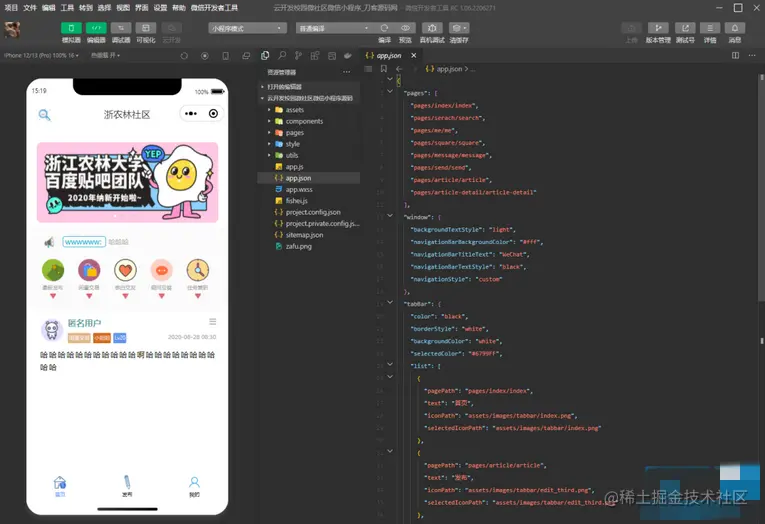The image size is (765, 524).
Task: Open the source control branch icon
Action: pyautogui.click(x=298, y=56)
